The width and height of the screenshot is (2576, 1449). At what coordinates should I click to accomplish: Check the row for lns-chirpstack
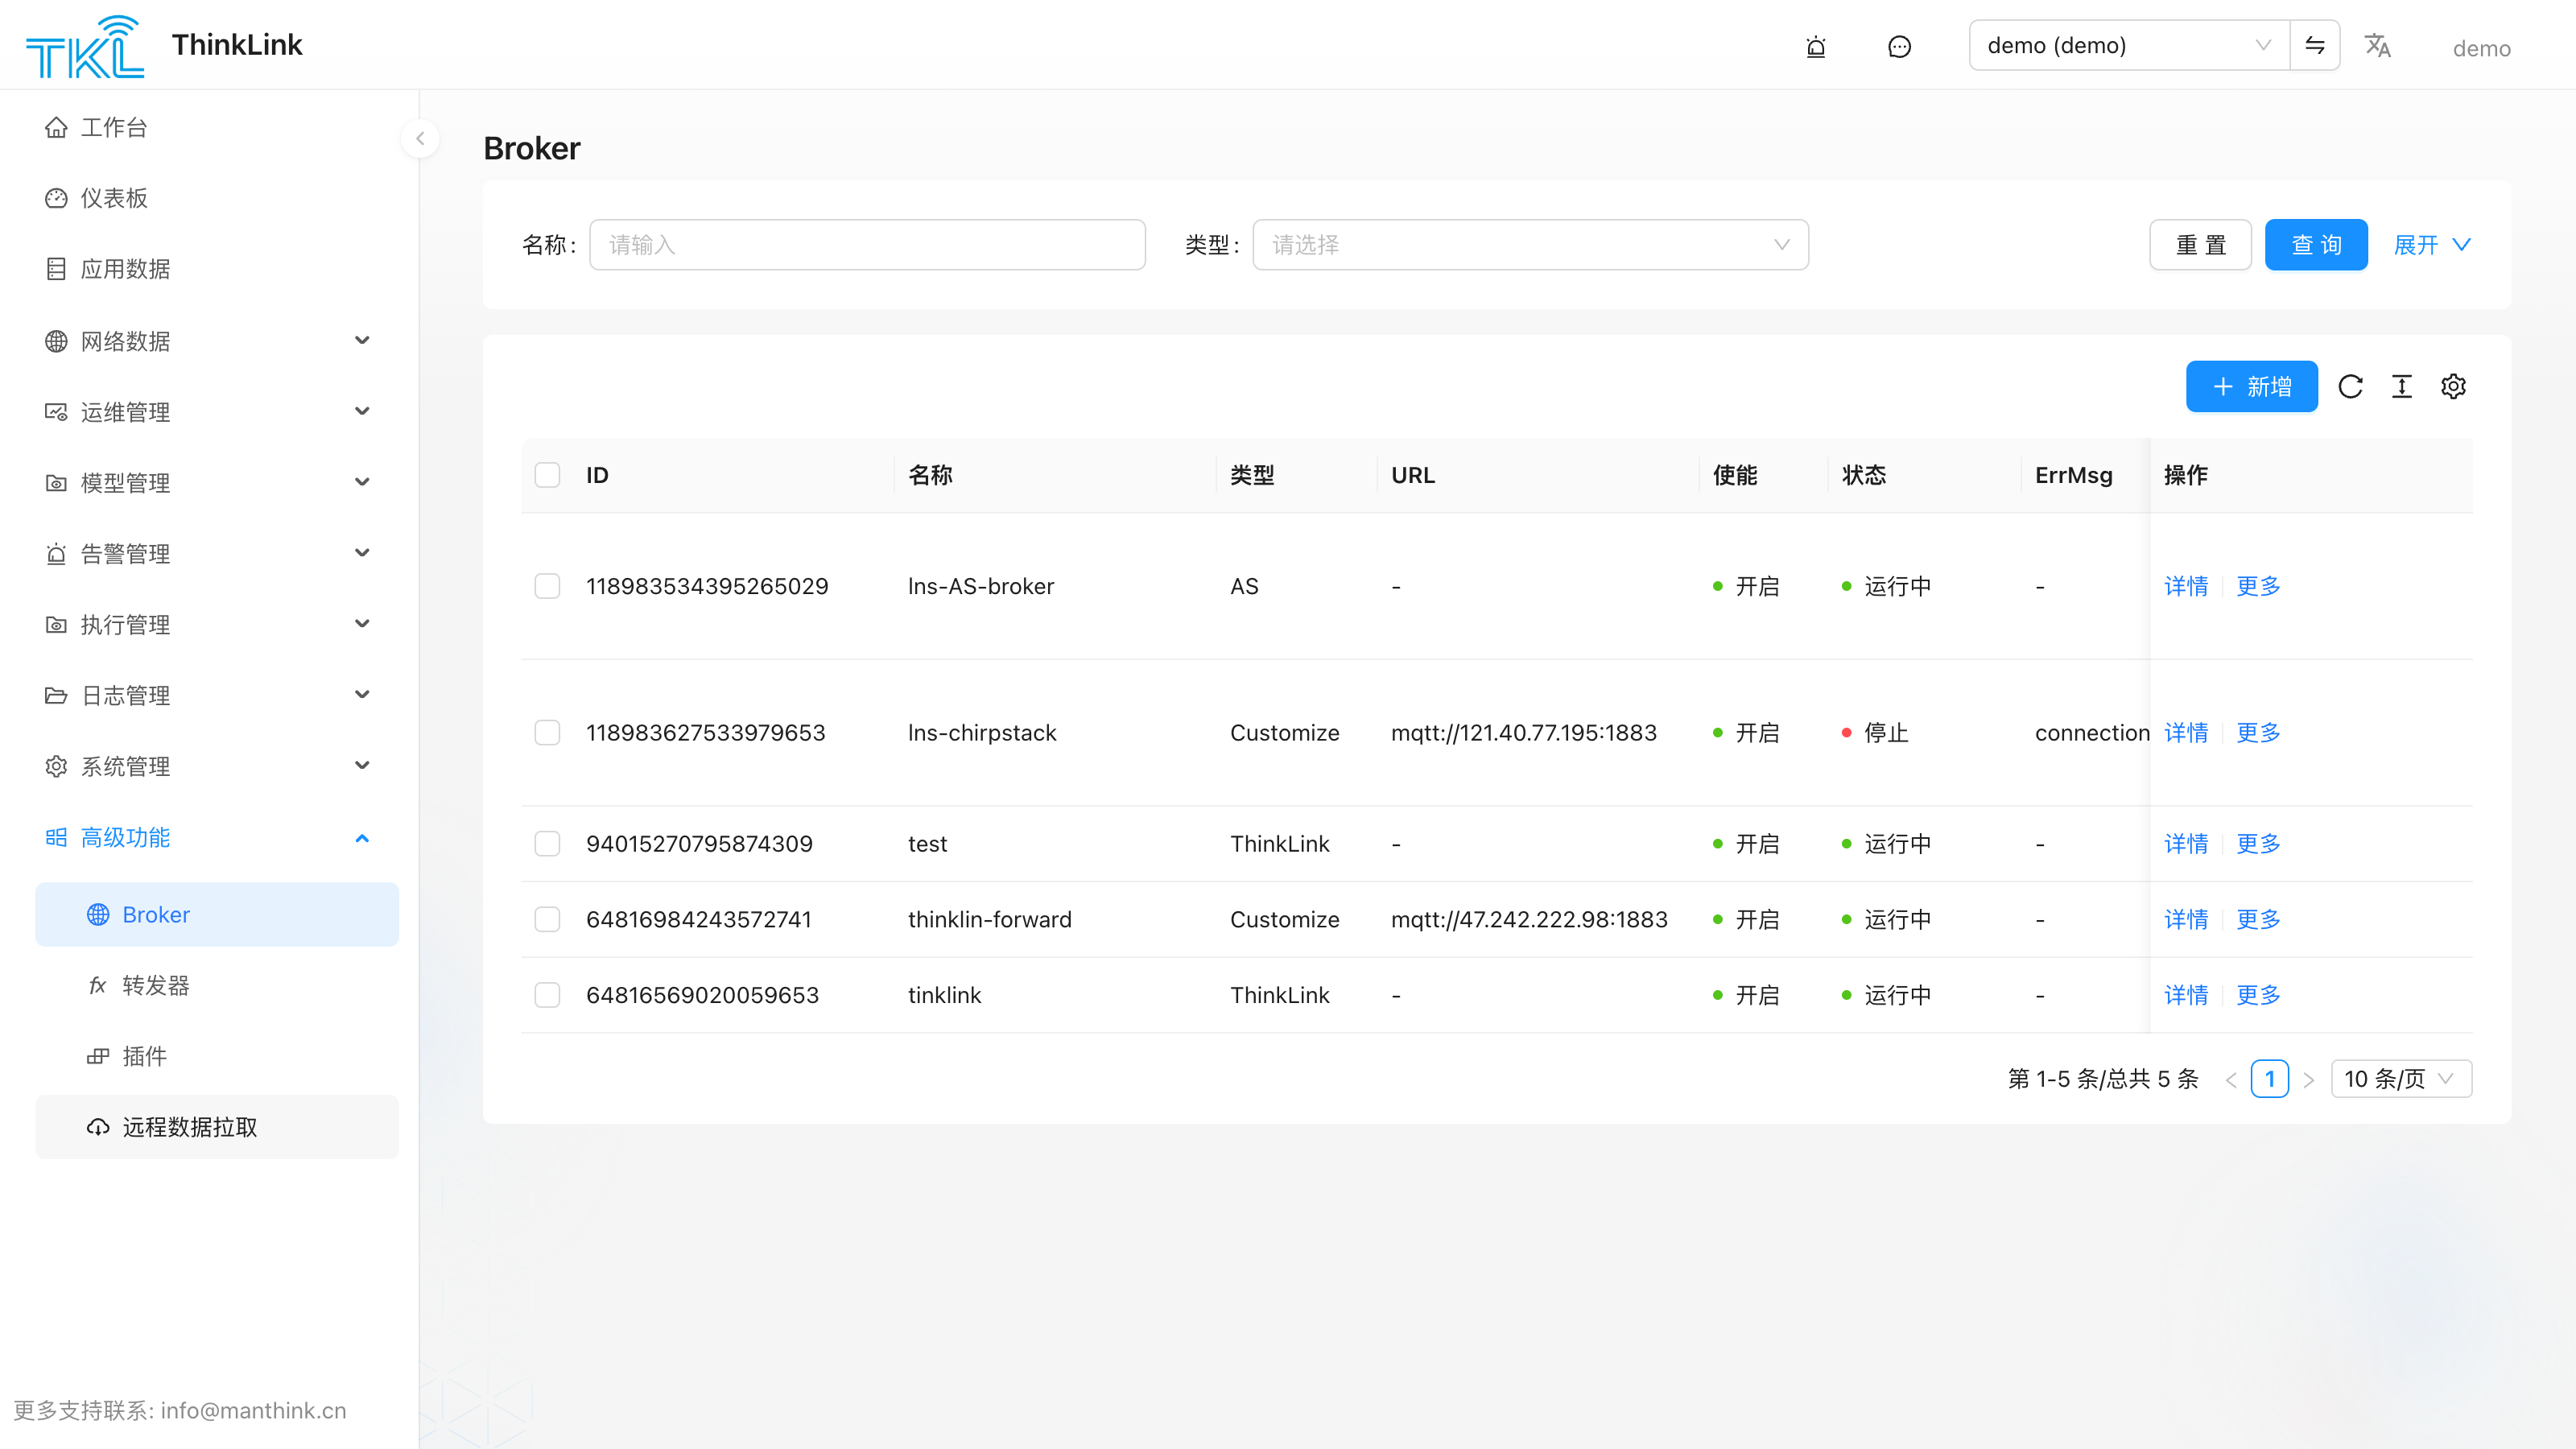coord(547,732)
